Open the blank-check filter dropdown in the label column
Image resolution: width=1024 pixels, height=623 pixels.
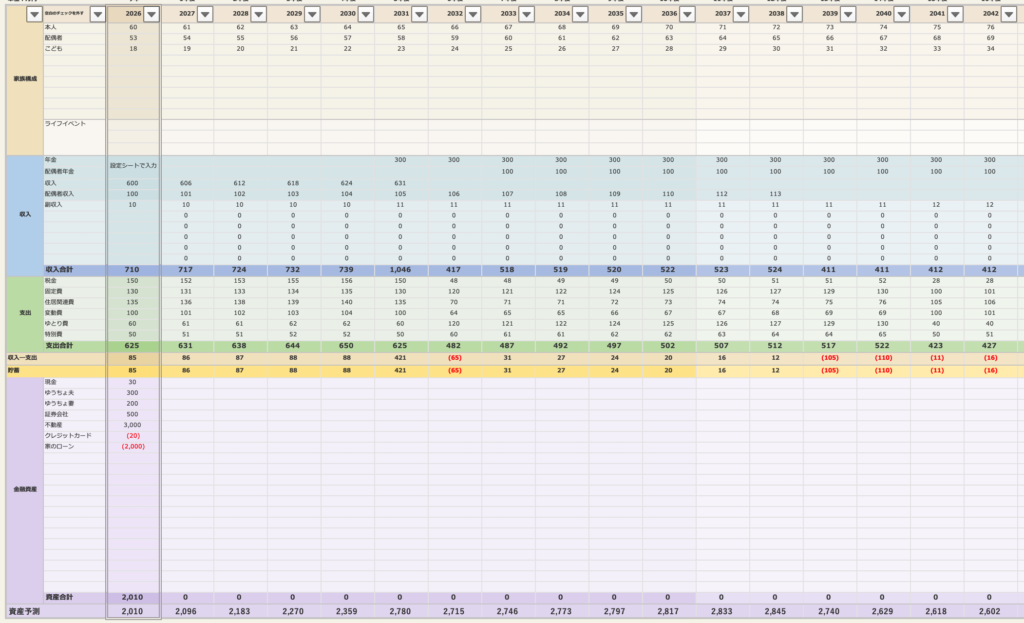point(97,14)
